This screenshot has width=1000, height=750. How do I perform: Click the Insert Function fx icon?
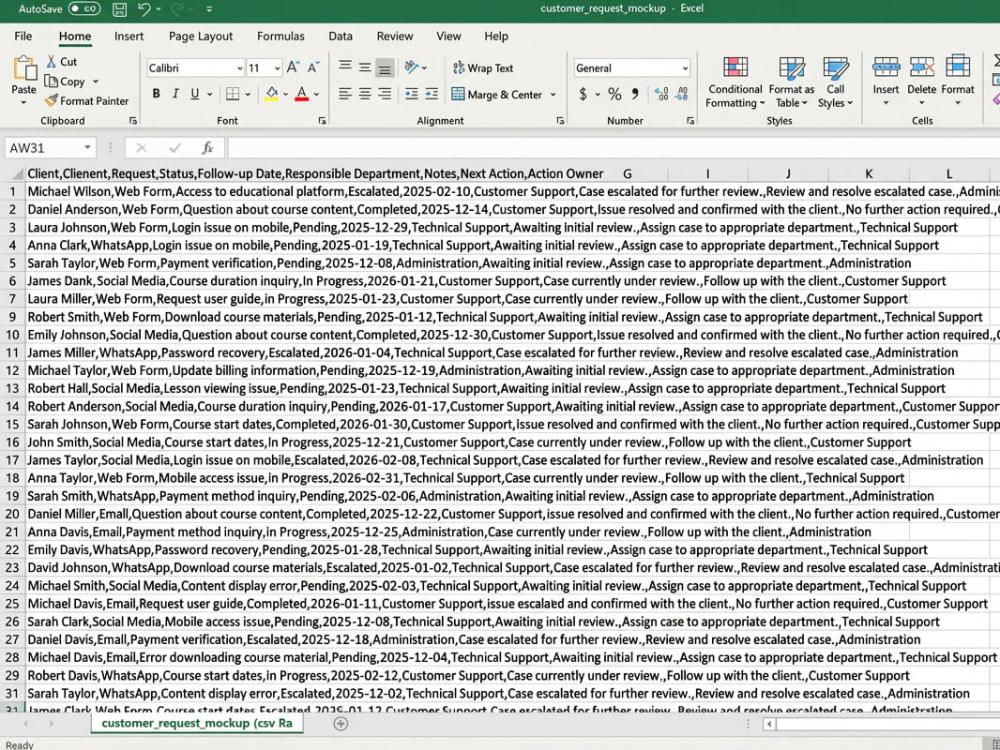tap(207, 148)
